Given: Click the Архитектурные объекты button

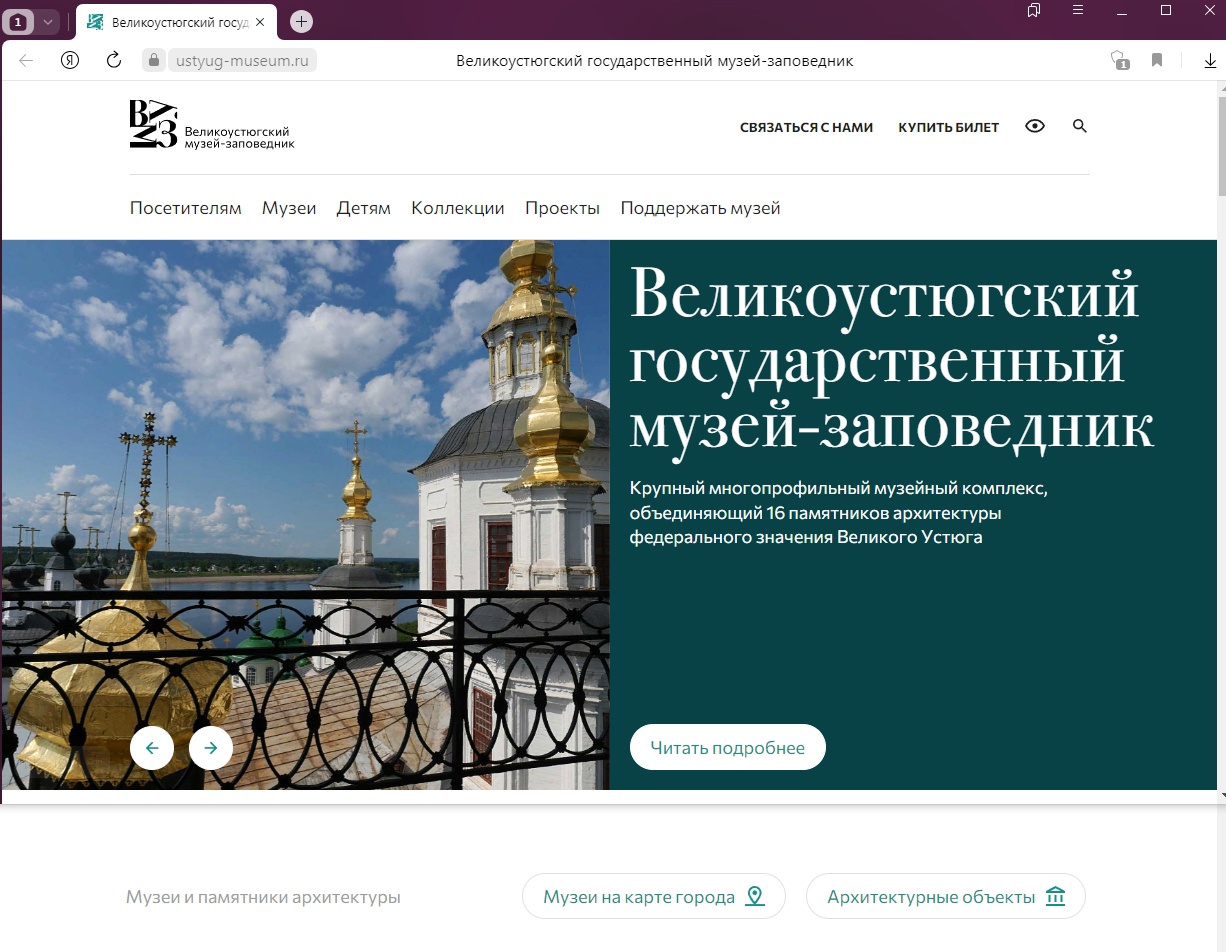Looking at the screenshot, I should 946,896.
